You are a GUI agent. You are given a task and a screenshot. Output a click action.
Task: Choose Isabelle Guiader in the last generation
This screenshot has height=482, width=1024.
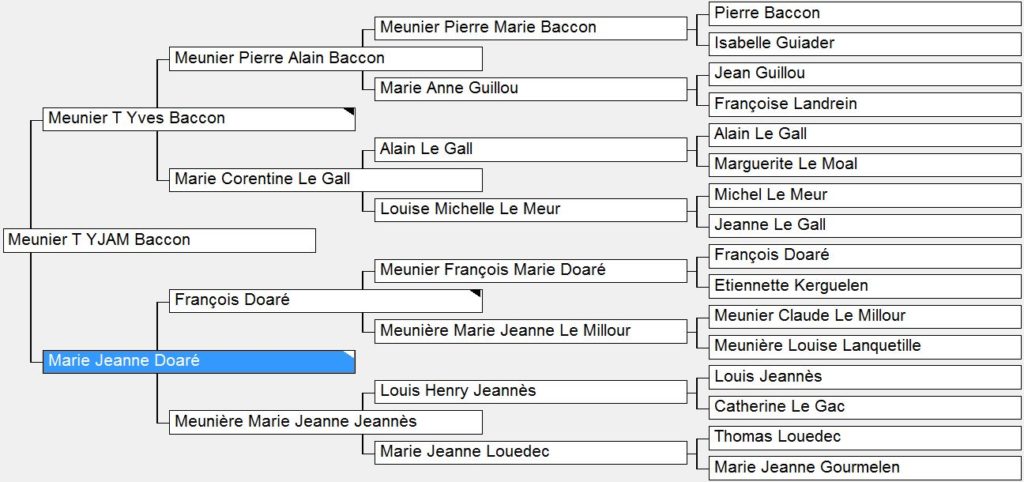pos(865,44)
